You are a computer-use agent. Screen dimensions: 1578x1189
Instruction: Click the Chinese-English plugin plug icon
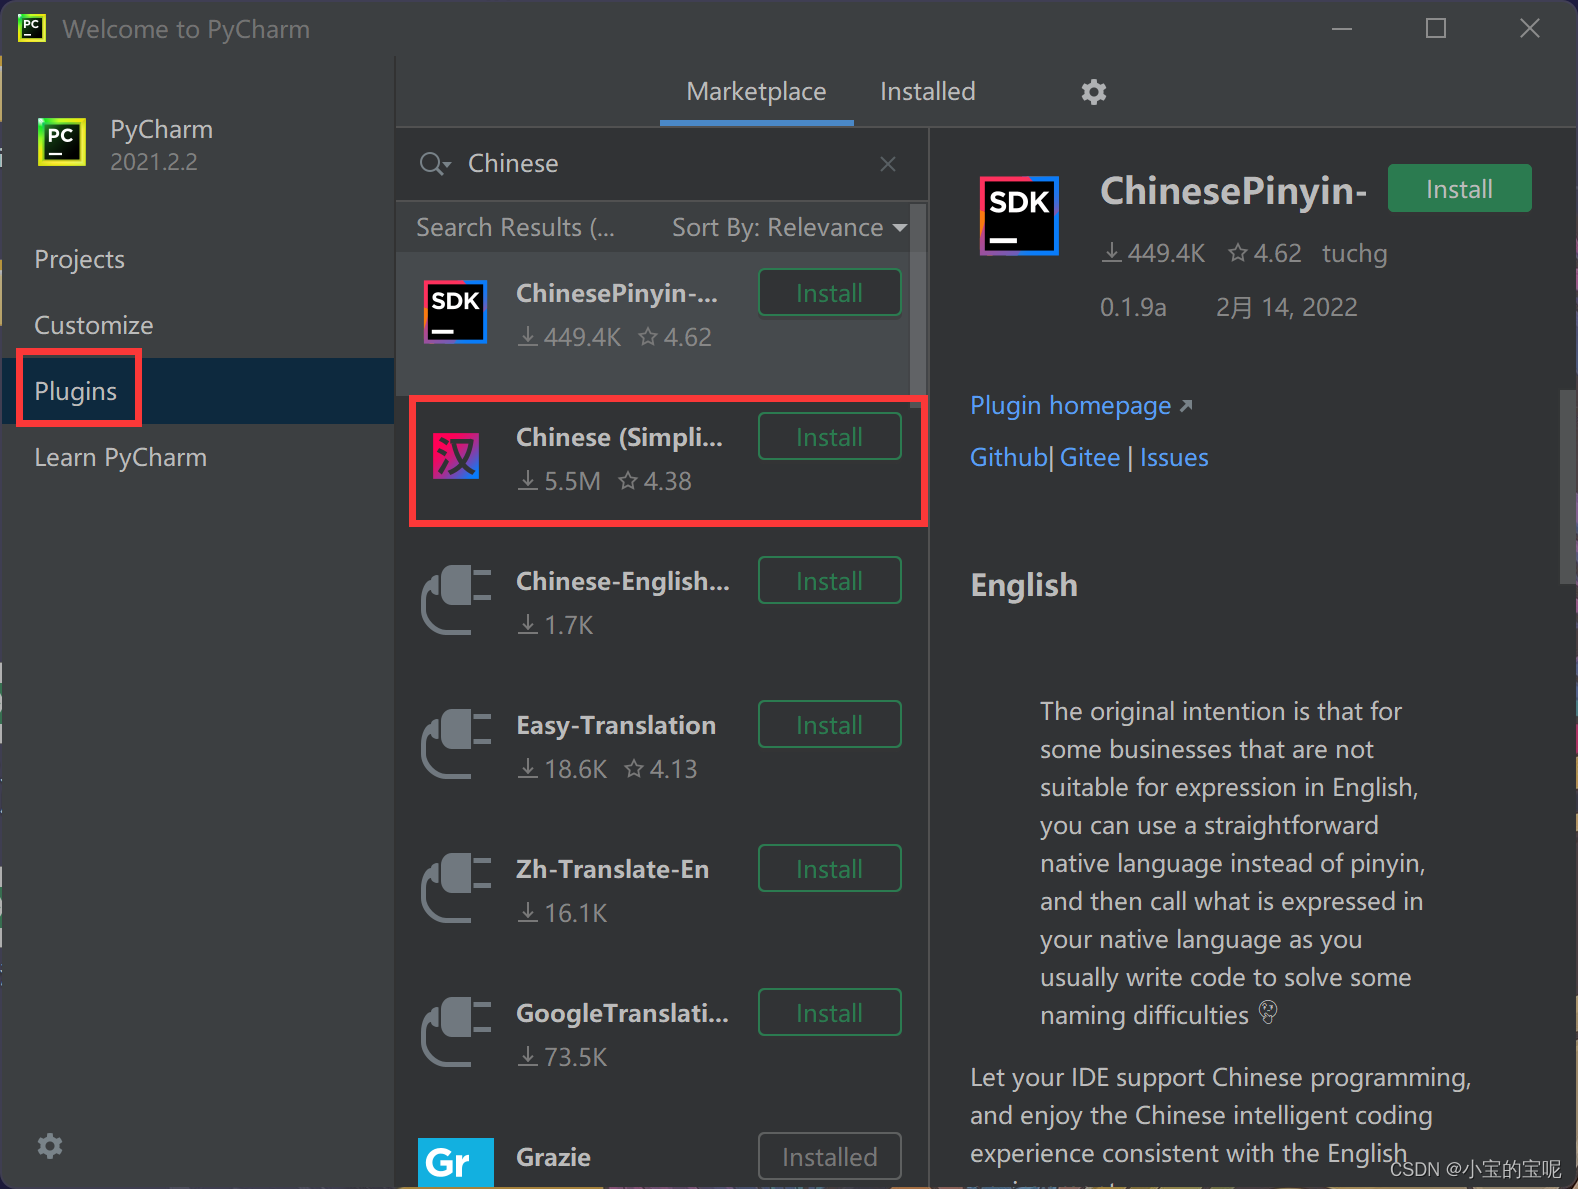click(x=456, y=600)
